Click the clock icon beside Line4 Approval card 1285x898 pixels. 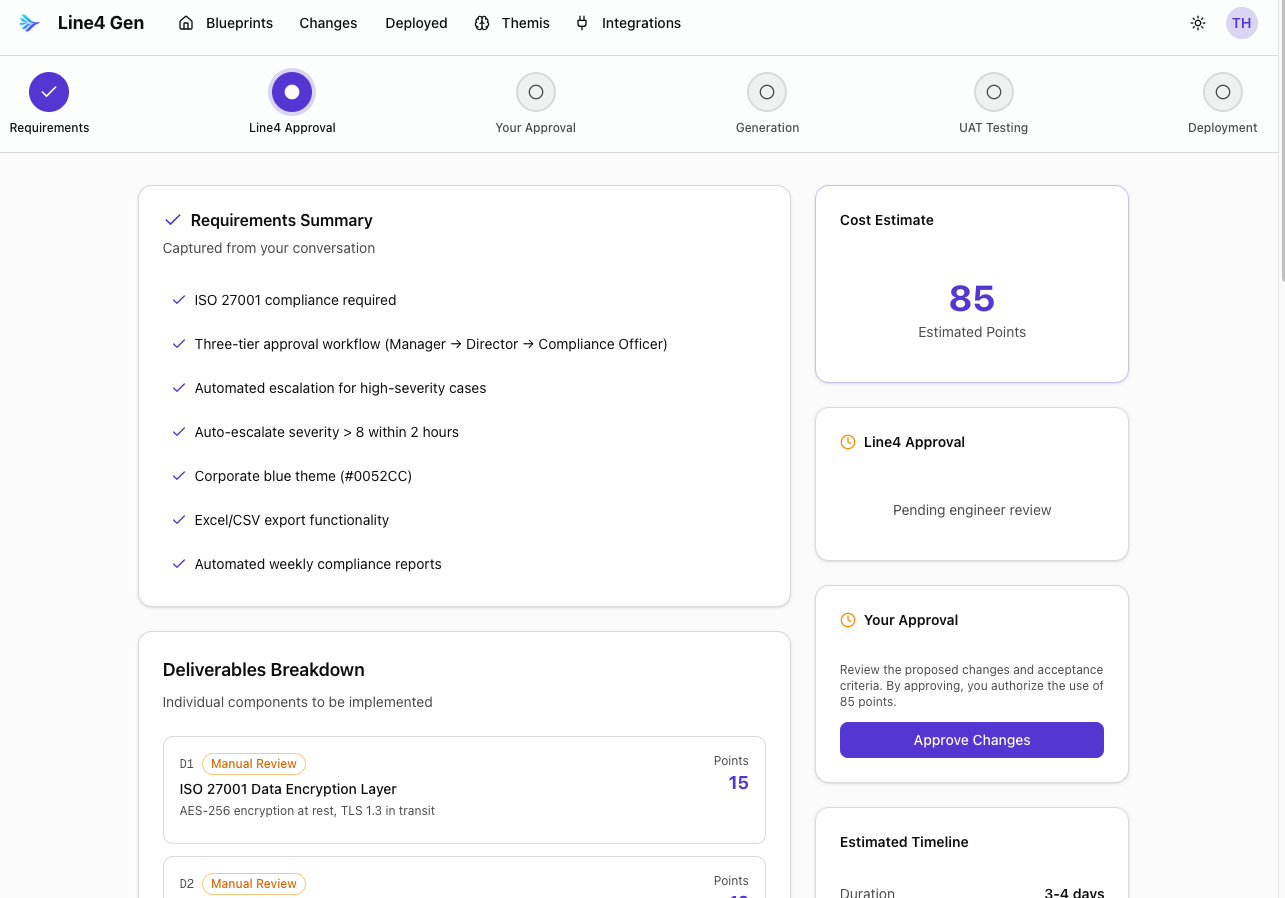(848, 442)
